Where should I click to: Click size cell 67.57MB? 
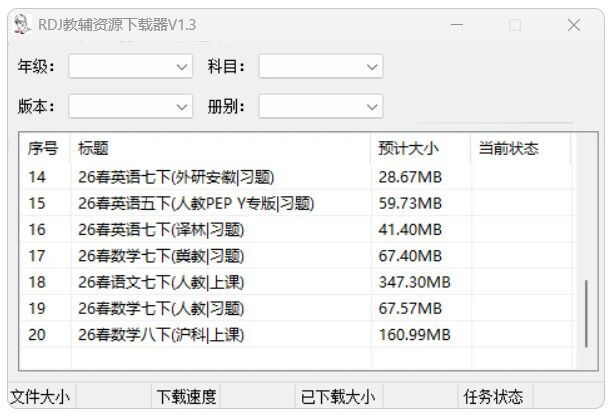pos(410,308)
